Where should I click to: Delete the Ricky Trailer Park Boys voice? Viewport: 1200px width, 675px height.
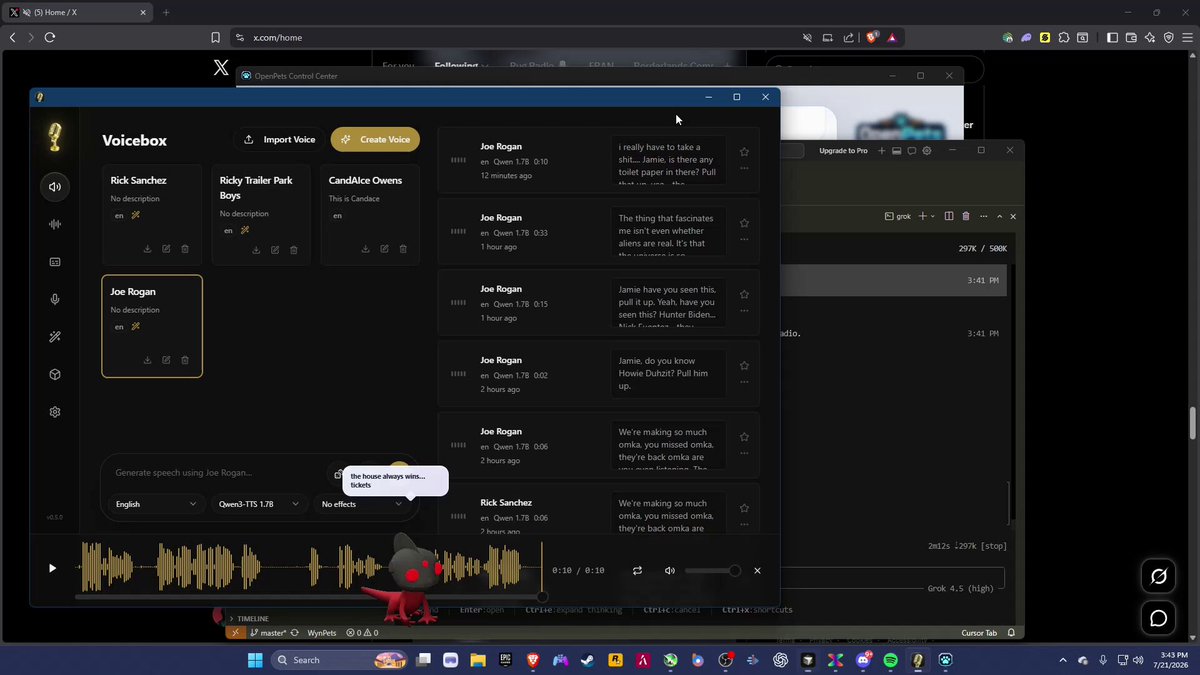point(294,250)
